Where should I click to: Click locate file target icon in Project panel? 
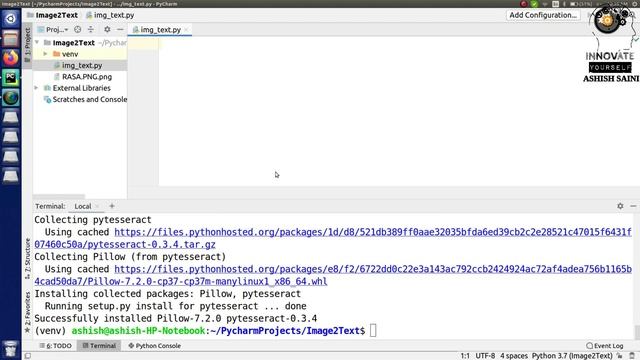click(x=78, y=29)
